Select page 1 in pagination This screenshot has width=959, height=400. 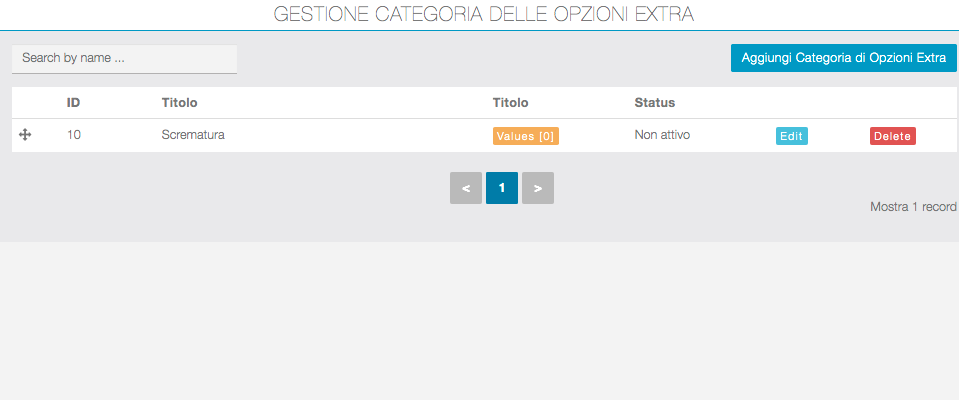(502, 188)
